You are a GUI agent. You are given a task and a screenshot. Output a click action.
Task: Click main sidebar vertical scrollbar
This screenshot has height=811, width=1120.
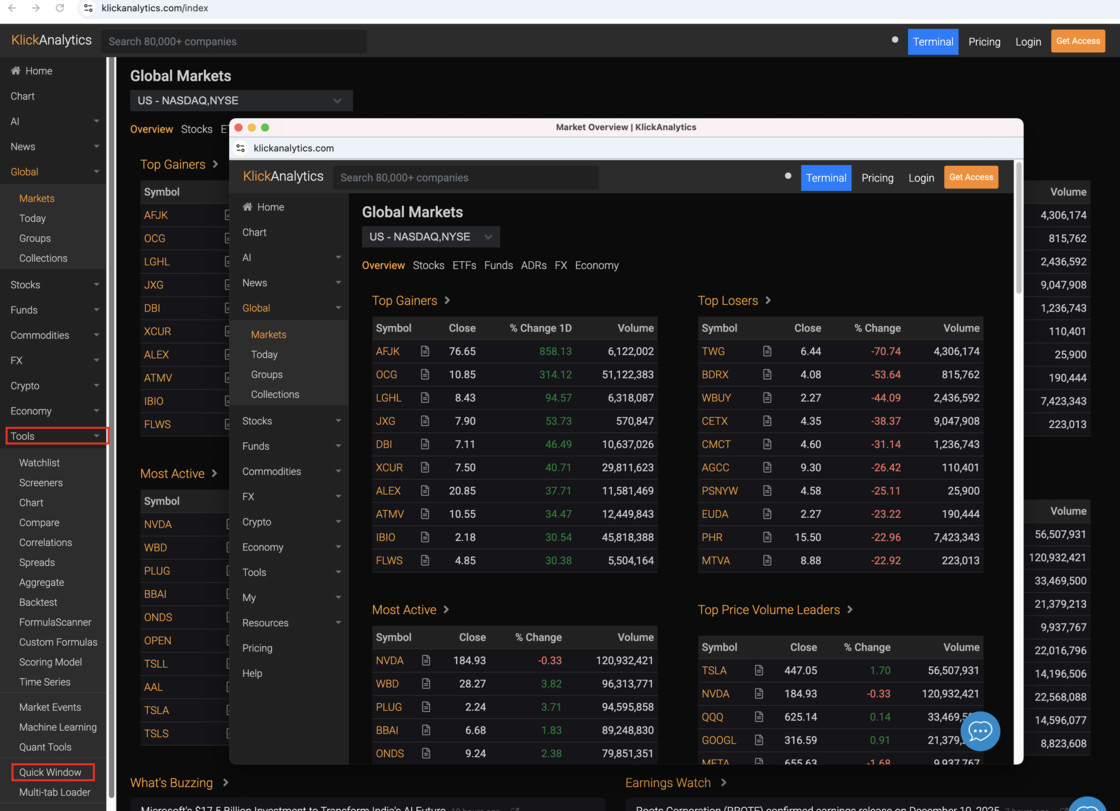click(x=111, y=427)
